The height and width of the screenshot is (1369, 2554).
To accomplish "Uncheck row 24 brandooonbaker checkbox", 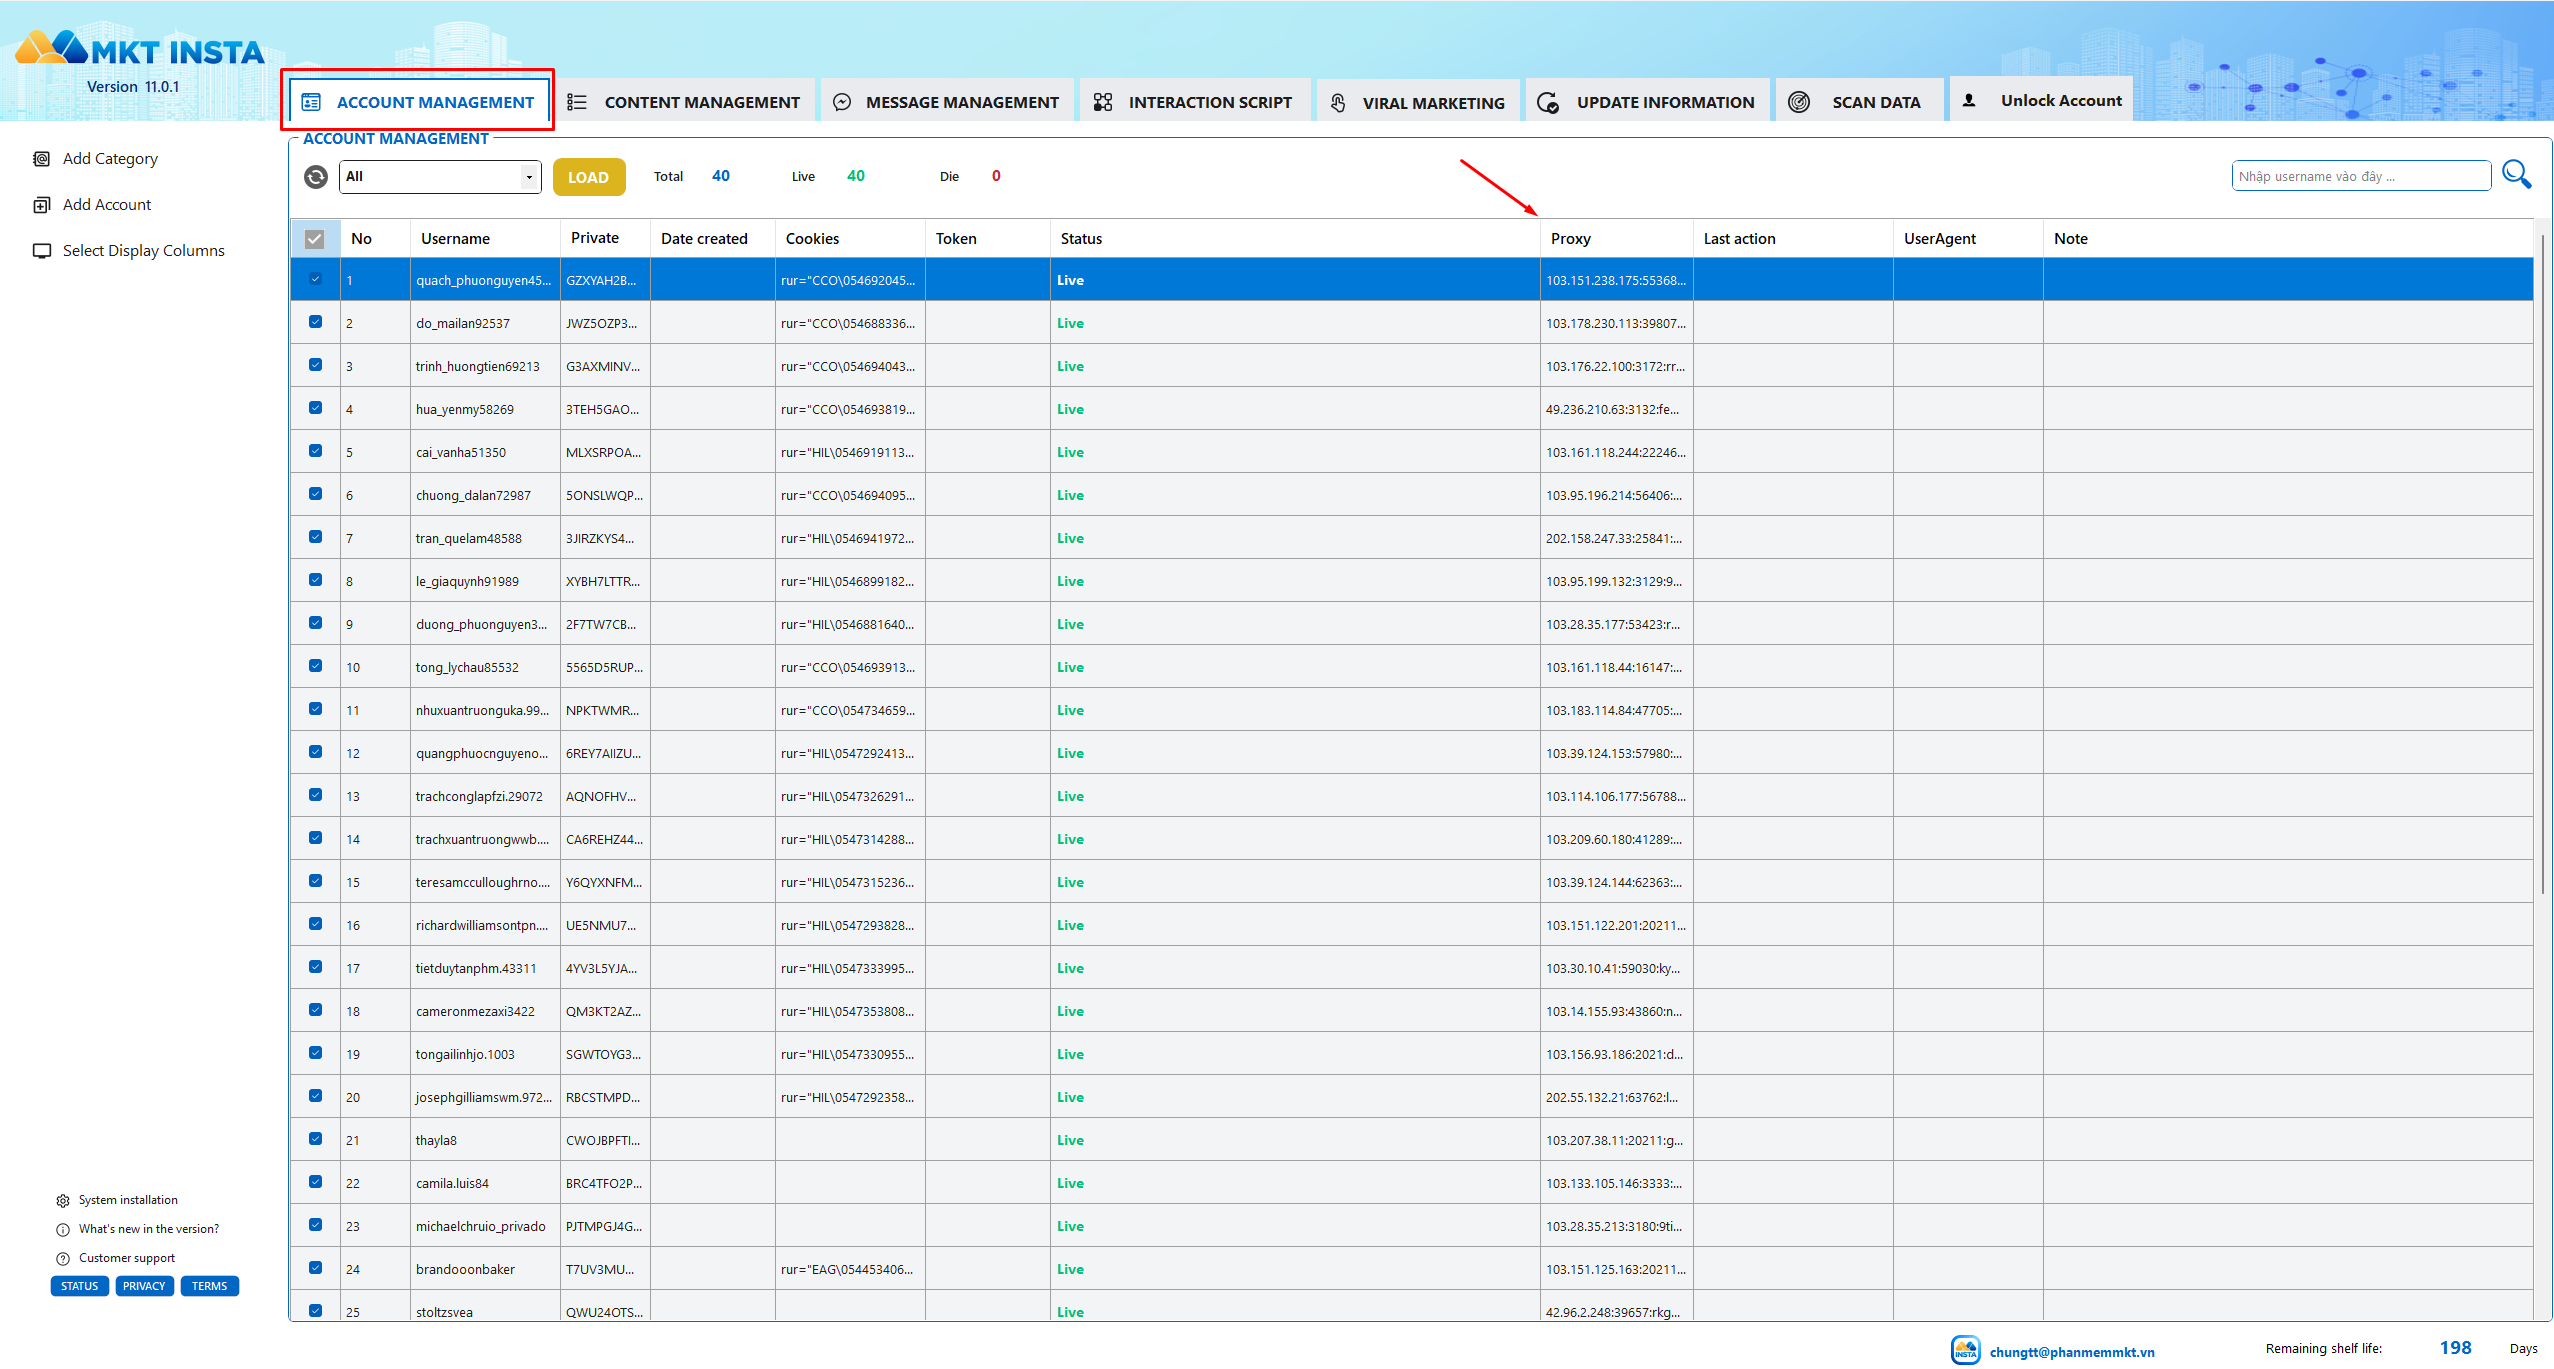I will [x=315, y=1268].
